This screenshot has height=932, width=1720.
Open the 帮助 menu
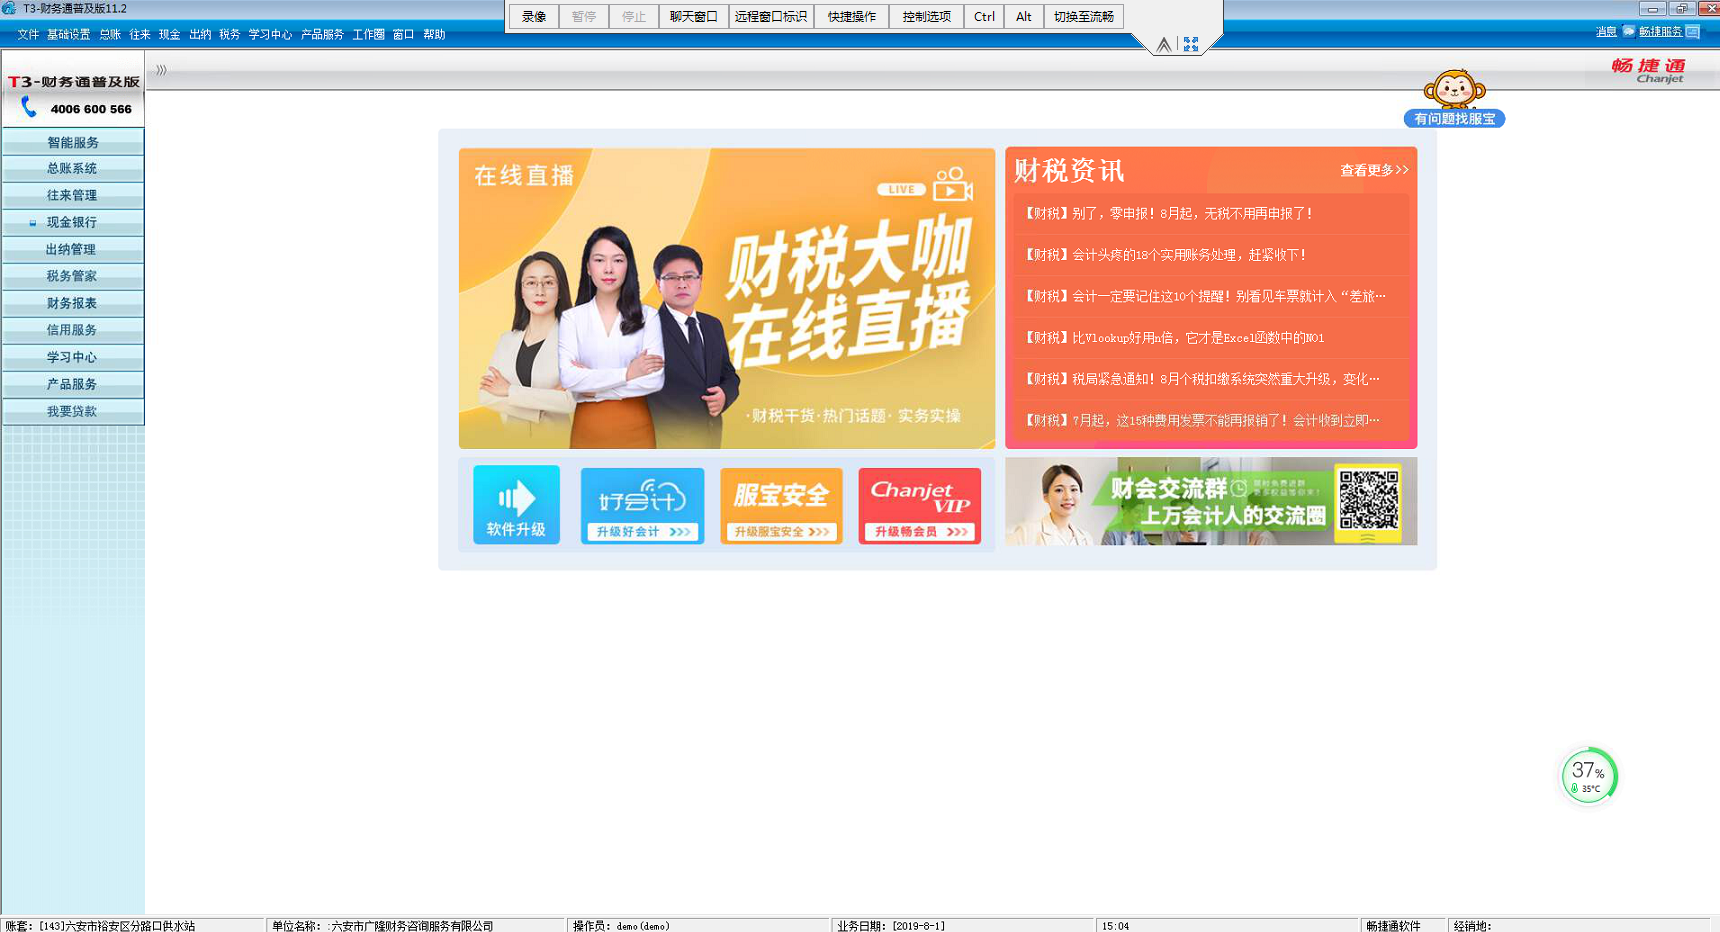(434, 34)
